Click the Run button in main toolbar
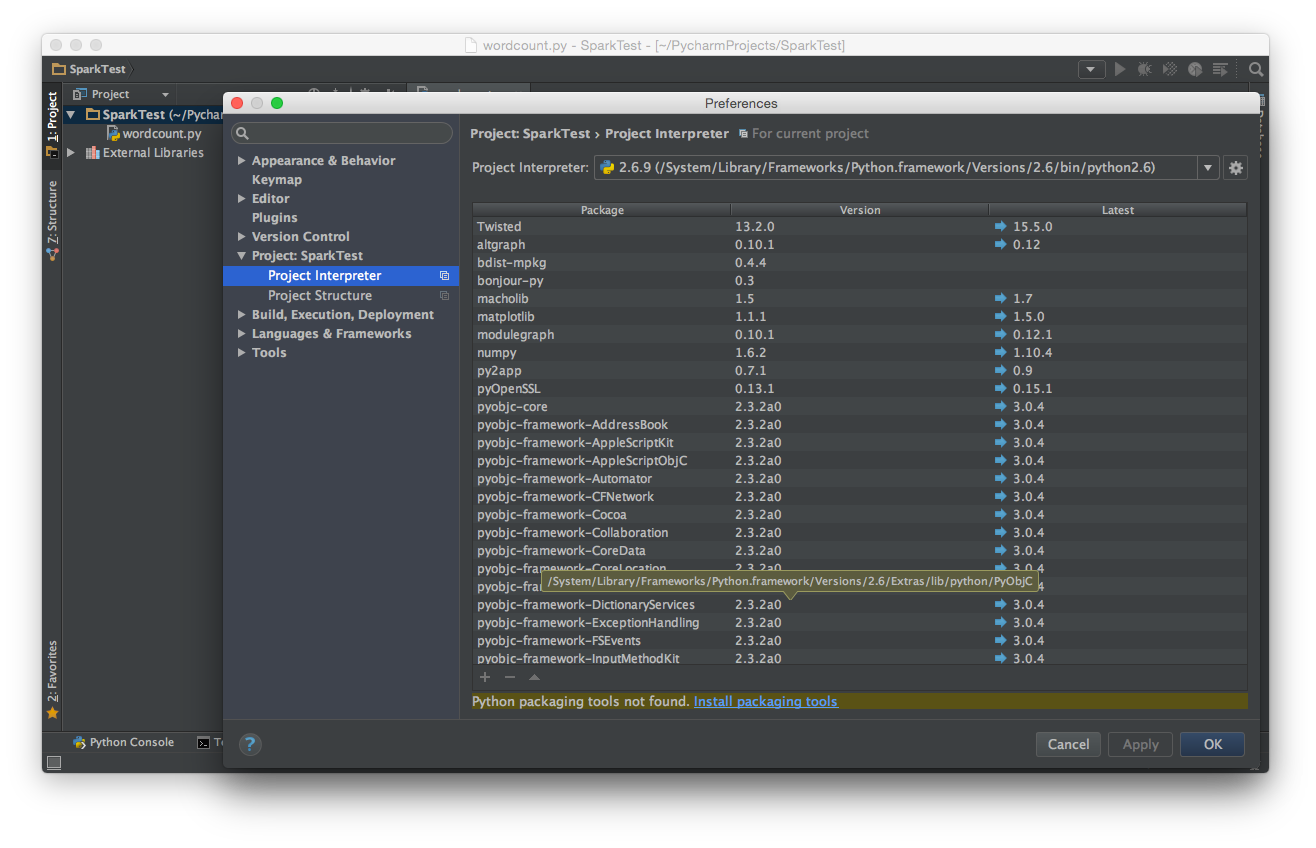The height and width of the screenshot is (848, 1316). (x=1120, y=69)
